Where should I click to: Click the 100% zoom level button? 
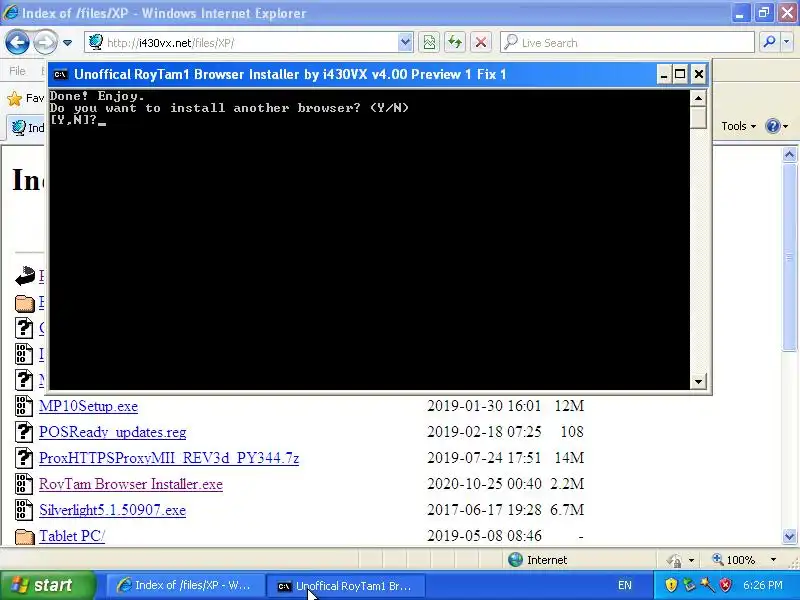coord(734,560)
